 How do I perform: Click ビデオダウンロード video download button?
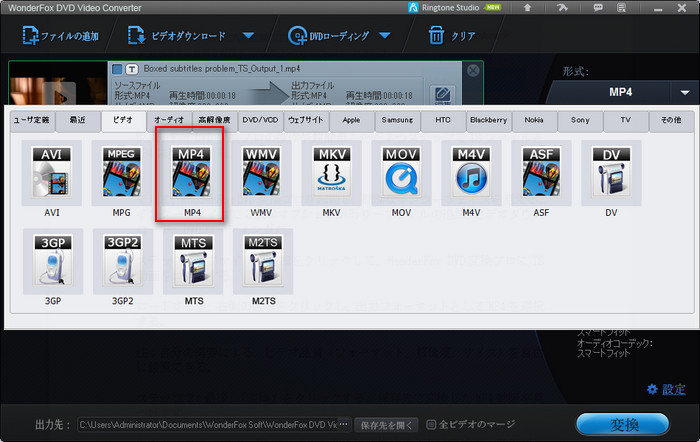coord(177,35)
